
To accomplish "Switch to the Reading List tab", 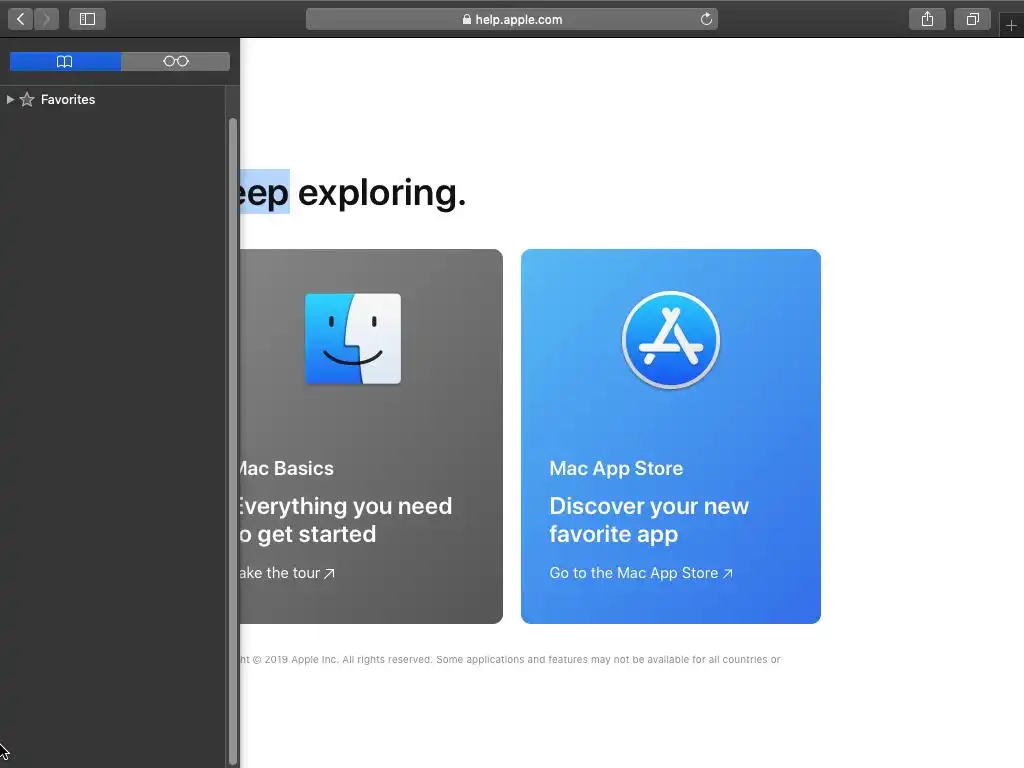I will click(x=176, y=61).
